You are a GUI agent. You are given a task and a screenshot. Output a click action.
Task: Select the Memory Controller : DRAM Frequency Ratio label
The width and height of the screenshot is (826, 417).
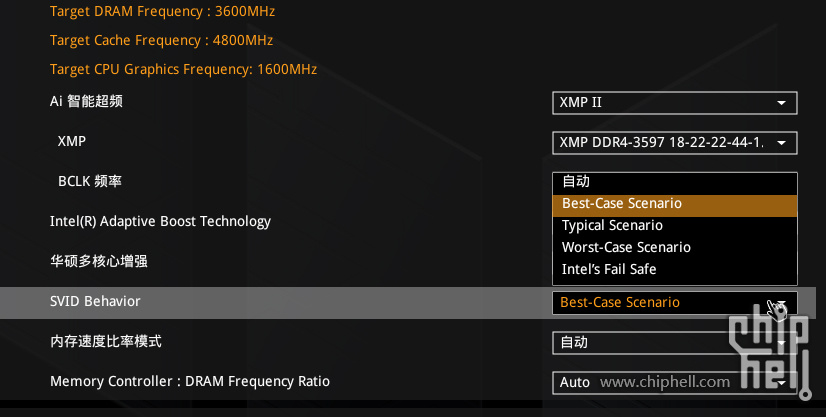(x=190, y=381)
